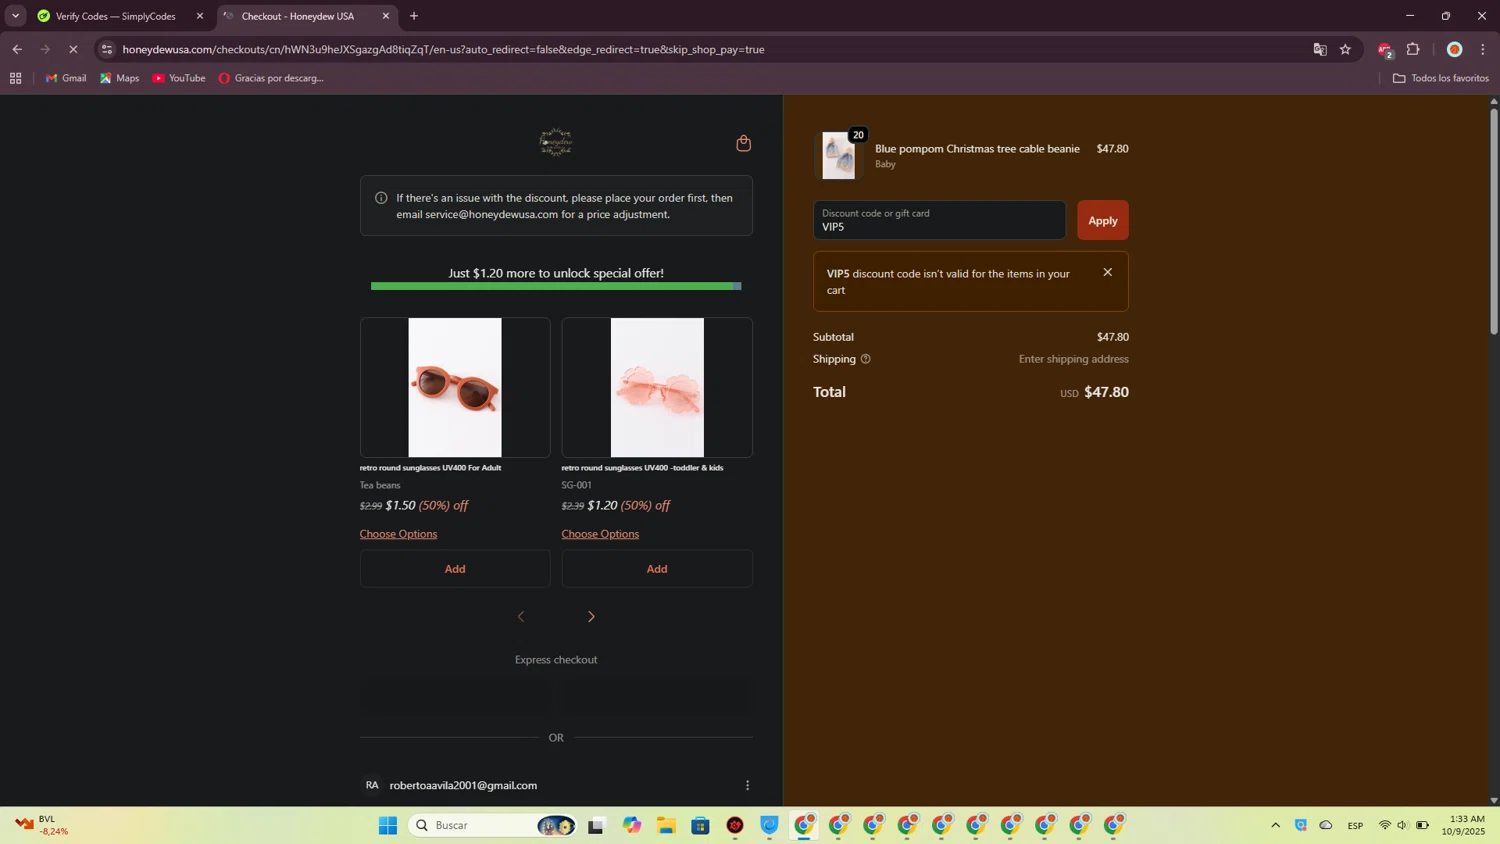
Task: Click the address bar URL
Action: click(443, 49)
